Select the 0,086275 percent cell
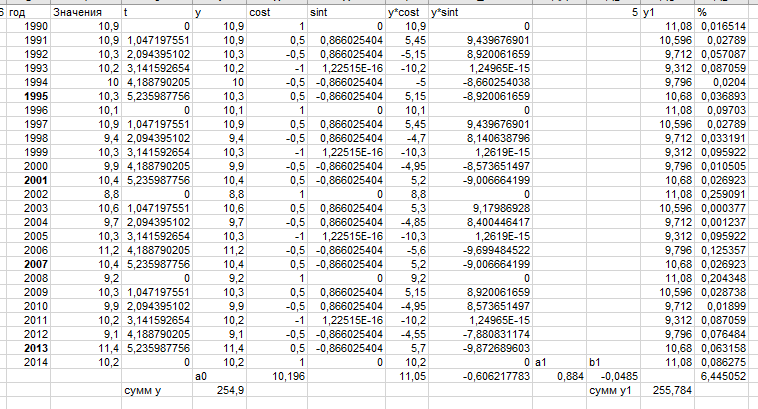758x409 pixels. tap(722, 362)
